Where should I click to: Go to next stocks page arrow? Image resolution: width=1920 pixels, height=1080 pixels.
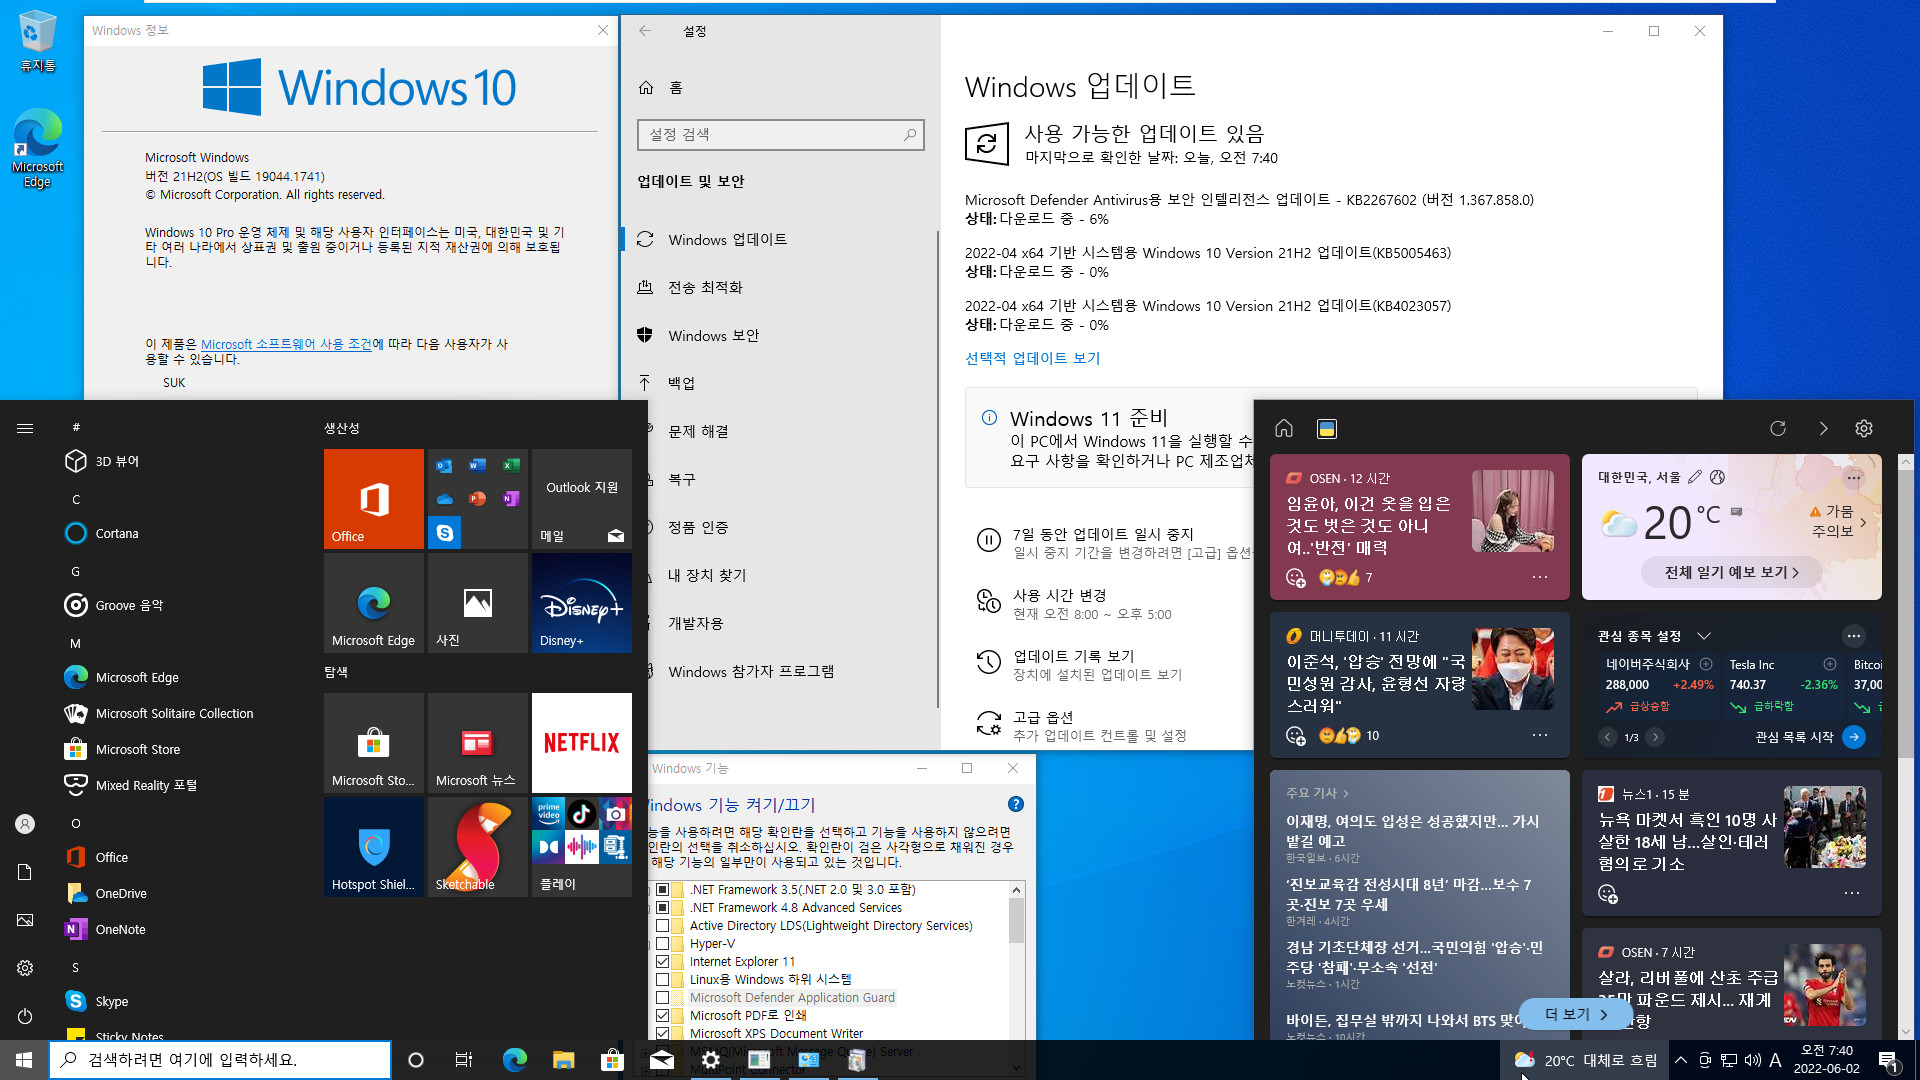(1656, 737)
